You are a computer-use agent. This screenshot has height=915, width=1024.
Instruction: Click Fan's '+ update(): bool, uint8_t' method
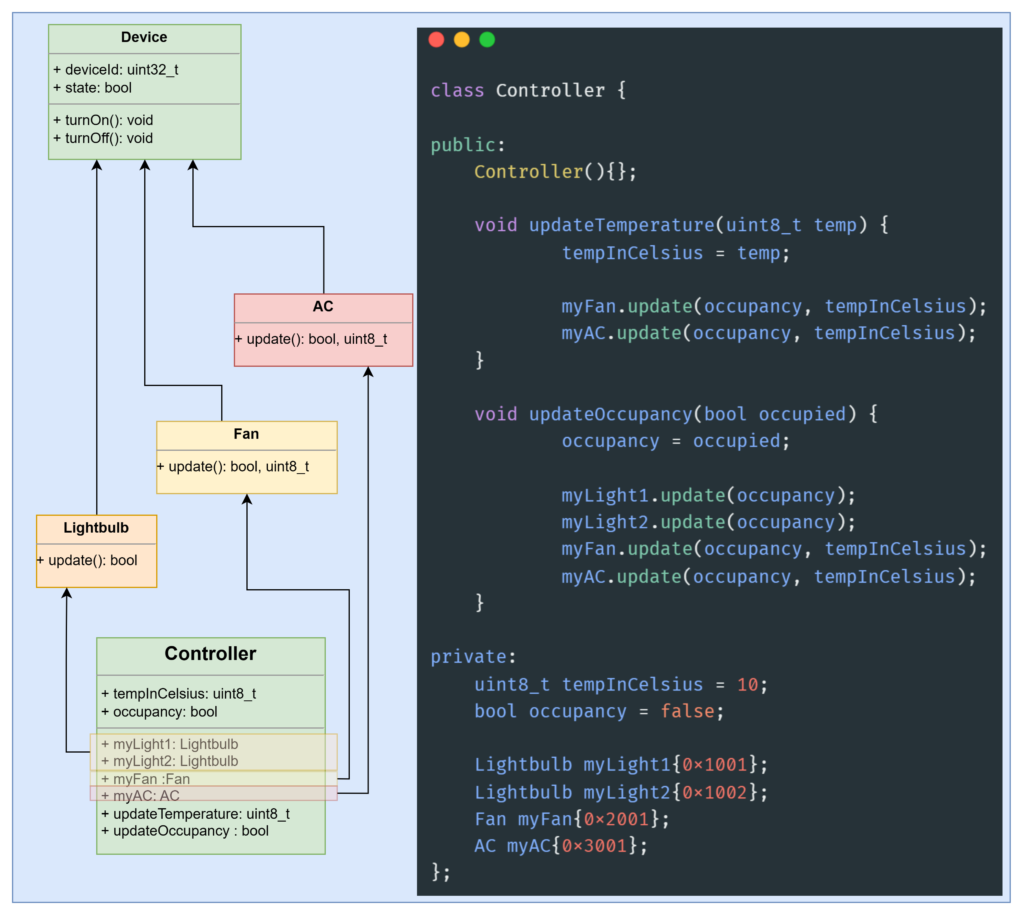coord(233,466)
